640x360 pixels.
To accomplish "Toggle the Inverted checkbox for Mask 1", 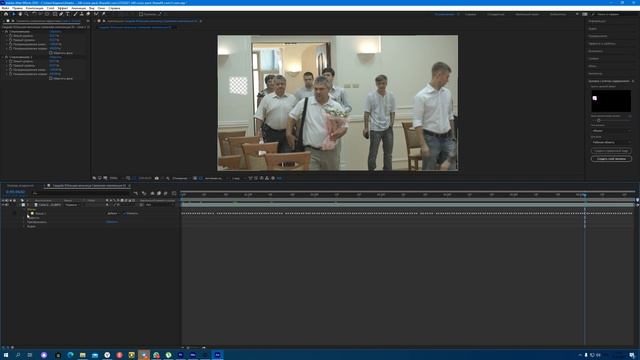I will click(124, 213).
